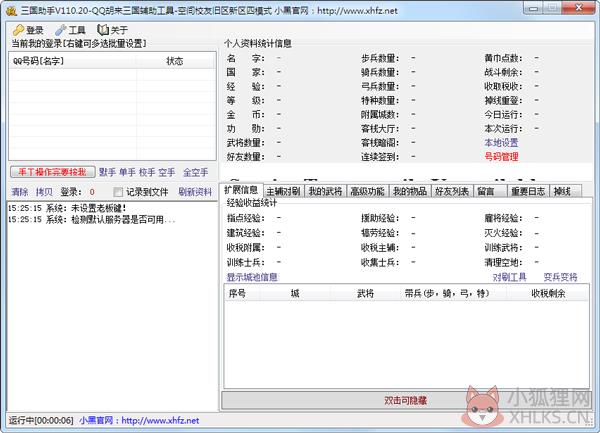Click the 运行中[00:00:06] status text
600x433 pixels.
coord(41,420)
